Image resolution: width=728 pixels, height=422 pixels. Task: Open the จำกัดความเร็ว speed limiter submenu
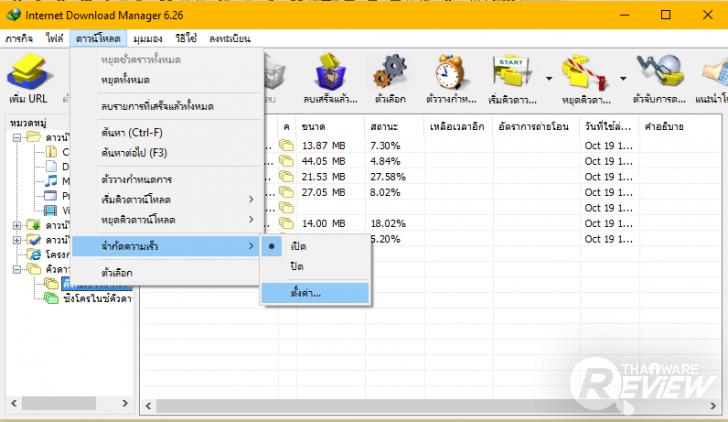coord(166,246)
